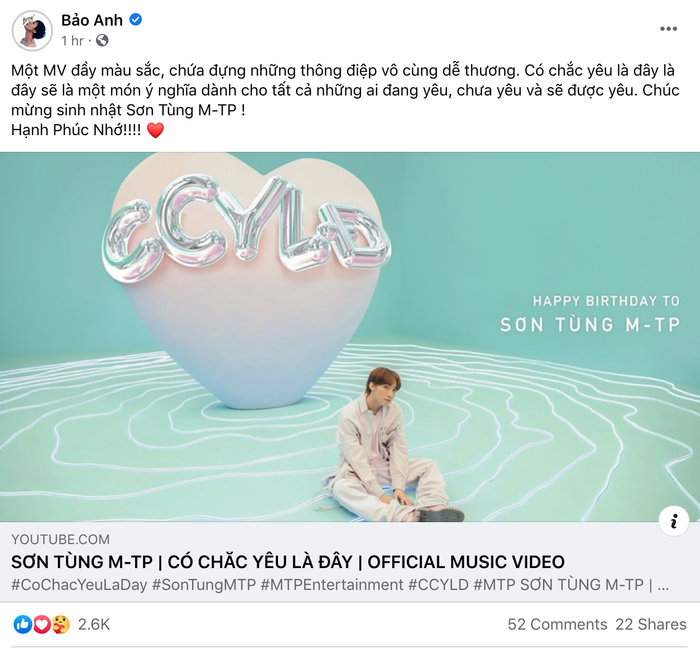Open the Sơn Tùng M-TP official music video title
Image resolution: width=700 pixels, height=650 pixels.
click(288, 562)
